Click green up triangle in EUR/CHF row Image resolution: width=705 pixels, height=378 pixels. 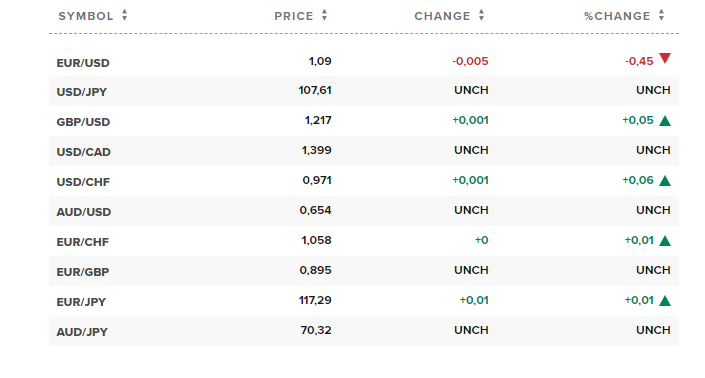click(665, 241)
